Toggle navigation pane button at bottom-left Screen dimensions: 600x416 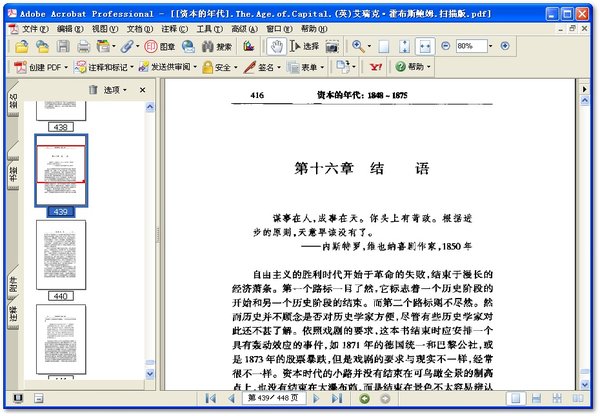pyautogui.click(x=18, y=398)
